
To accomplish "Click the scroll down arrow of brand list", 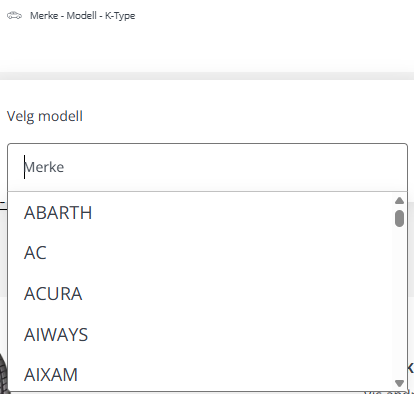I will [399, 383].
